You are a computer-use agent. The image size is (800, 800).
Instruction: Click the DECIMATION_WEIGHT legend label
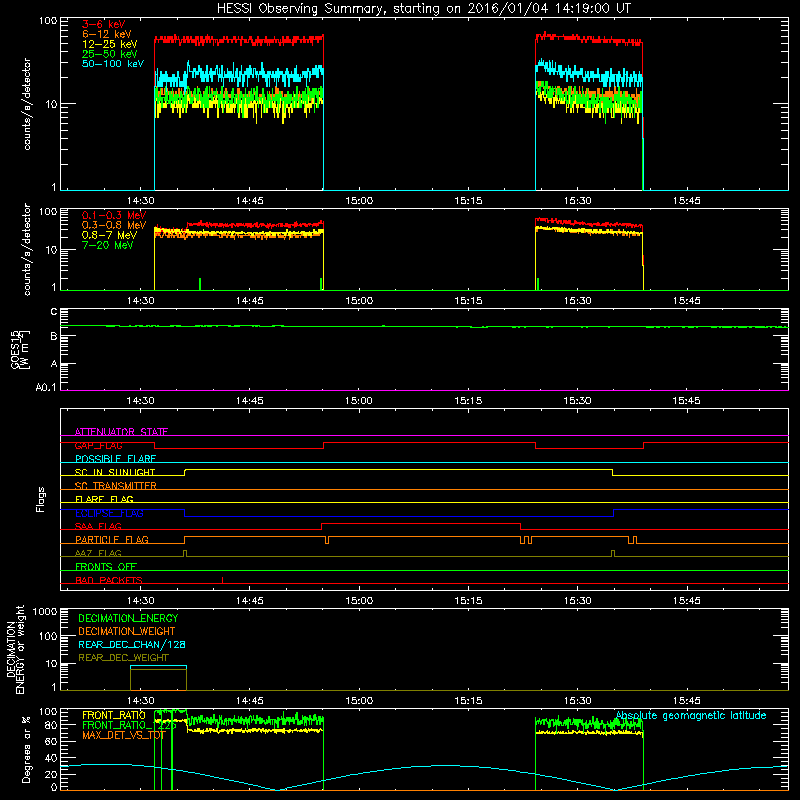coord(127,631)
